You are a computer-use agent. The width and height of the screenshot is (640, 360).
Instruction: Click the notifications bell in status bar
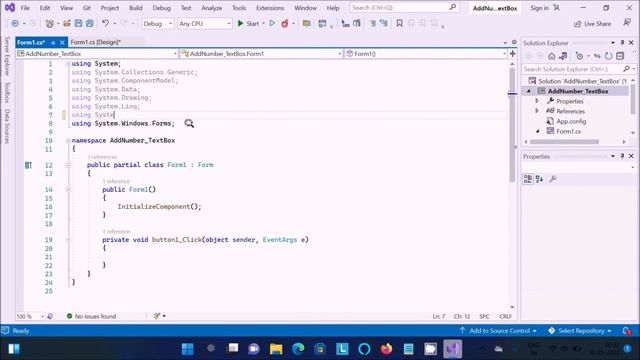coord(627,331)
